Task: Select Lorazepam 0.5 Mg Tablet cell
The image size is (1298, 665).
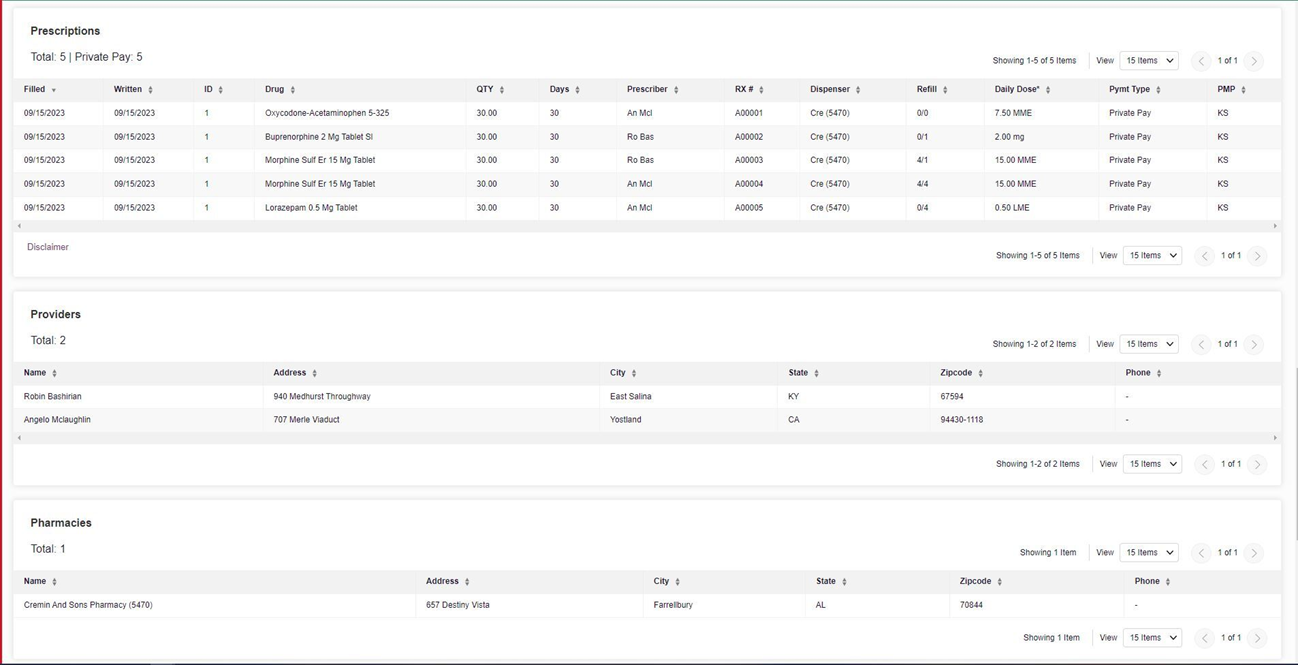Action: (311, 208)
